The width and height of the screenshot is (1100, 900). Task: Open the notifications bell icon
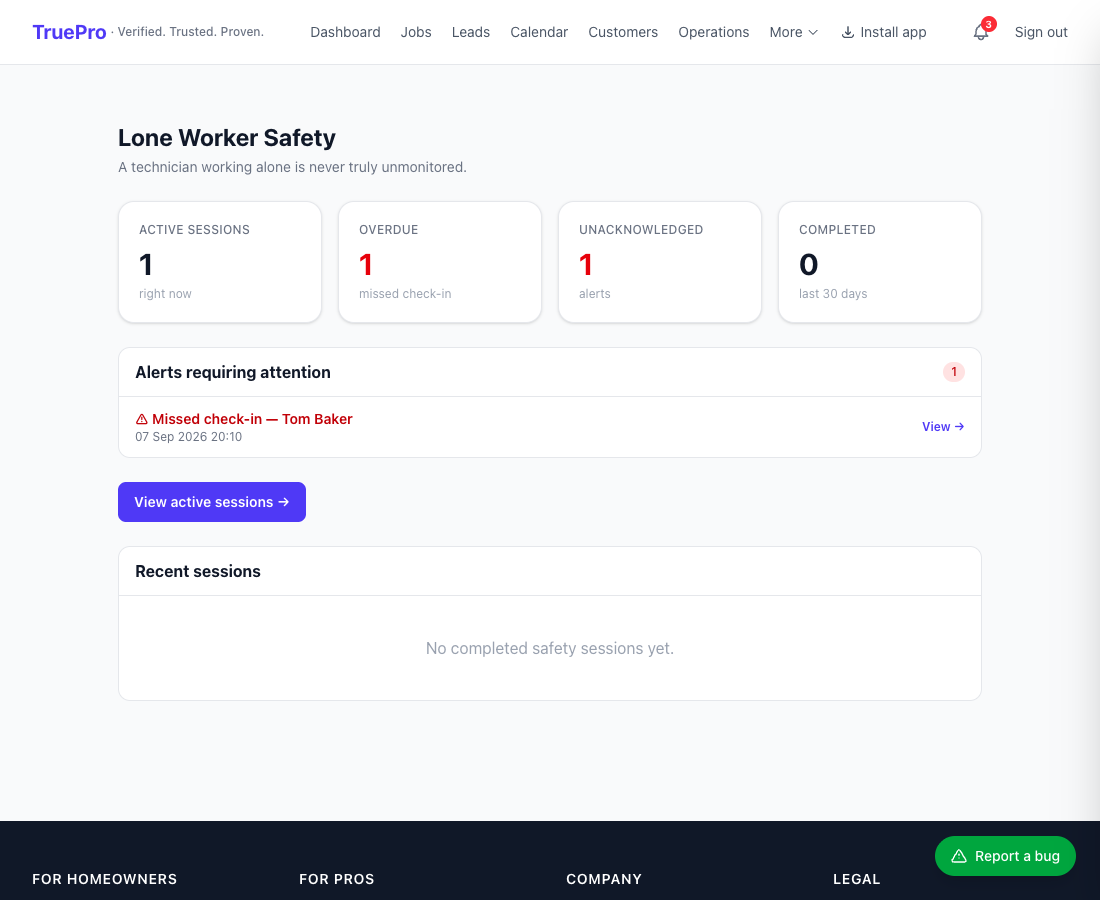tap(981, 32)
